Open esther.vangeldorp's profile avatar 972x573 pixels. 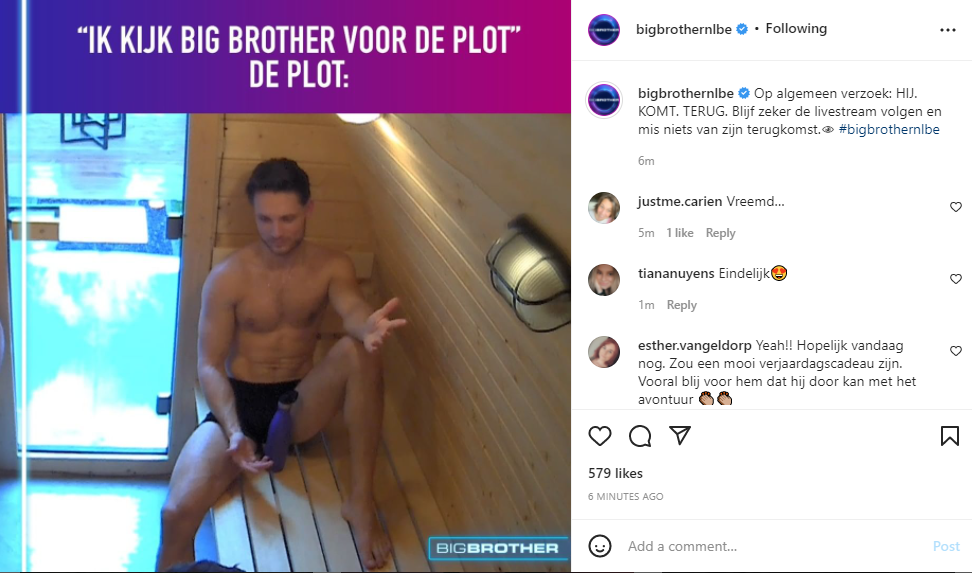pos(604,352)
